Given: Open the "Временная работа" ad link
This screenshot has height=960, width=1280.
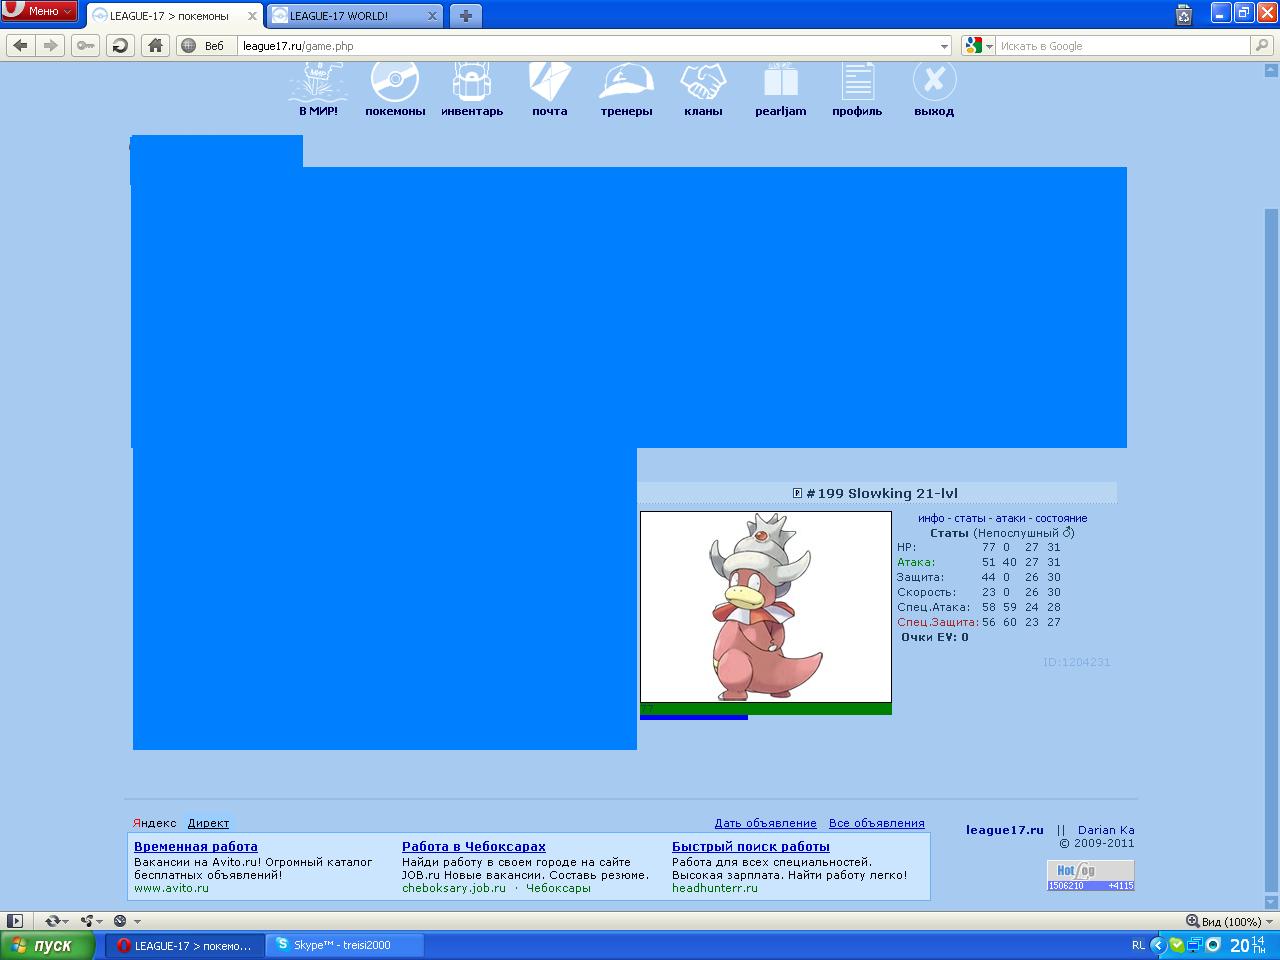Looking at the screenshot, I should coord(196,846).
